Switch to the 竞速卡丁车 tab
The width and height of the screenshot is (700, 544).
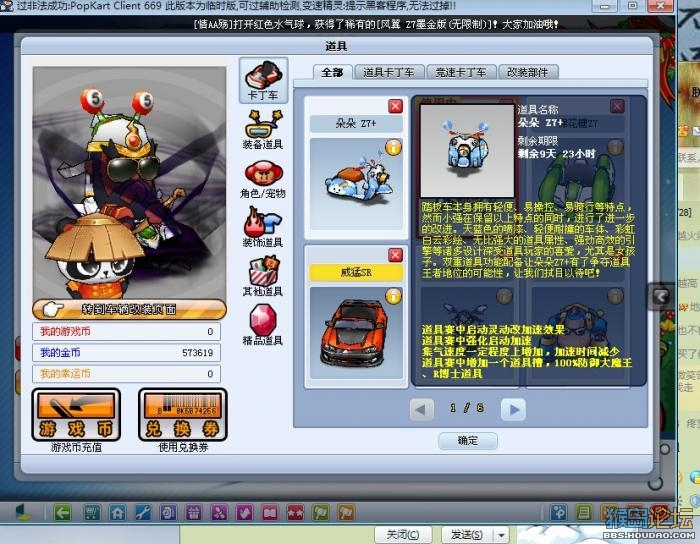461,72
